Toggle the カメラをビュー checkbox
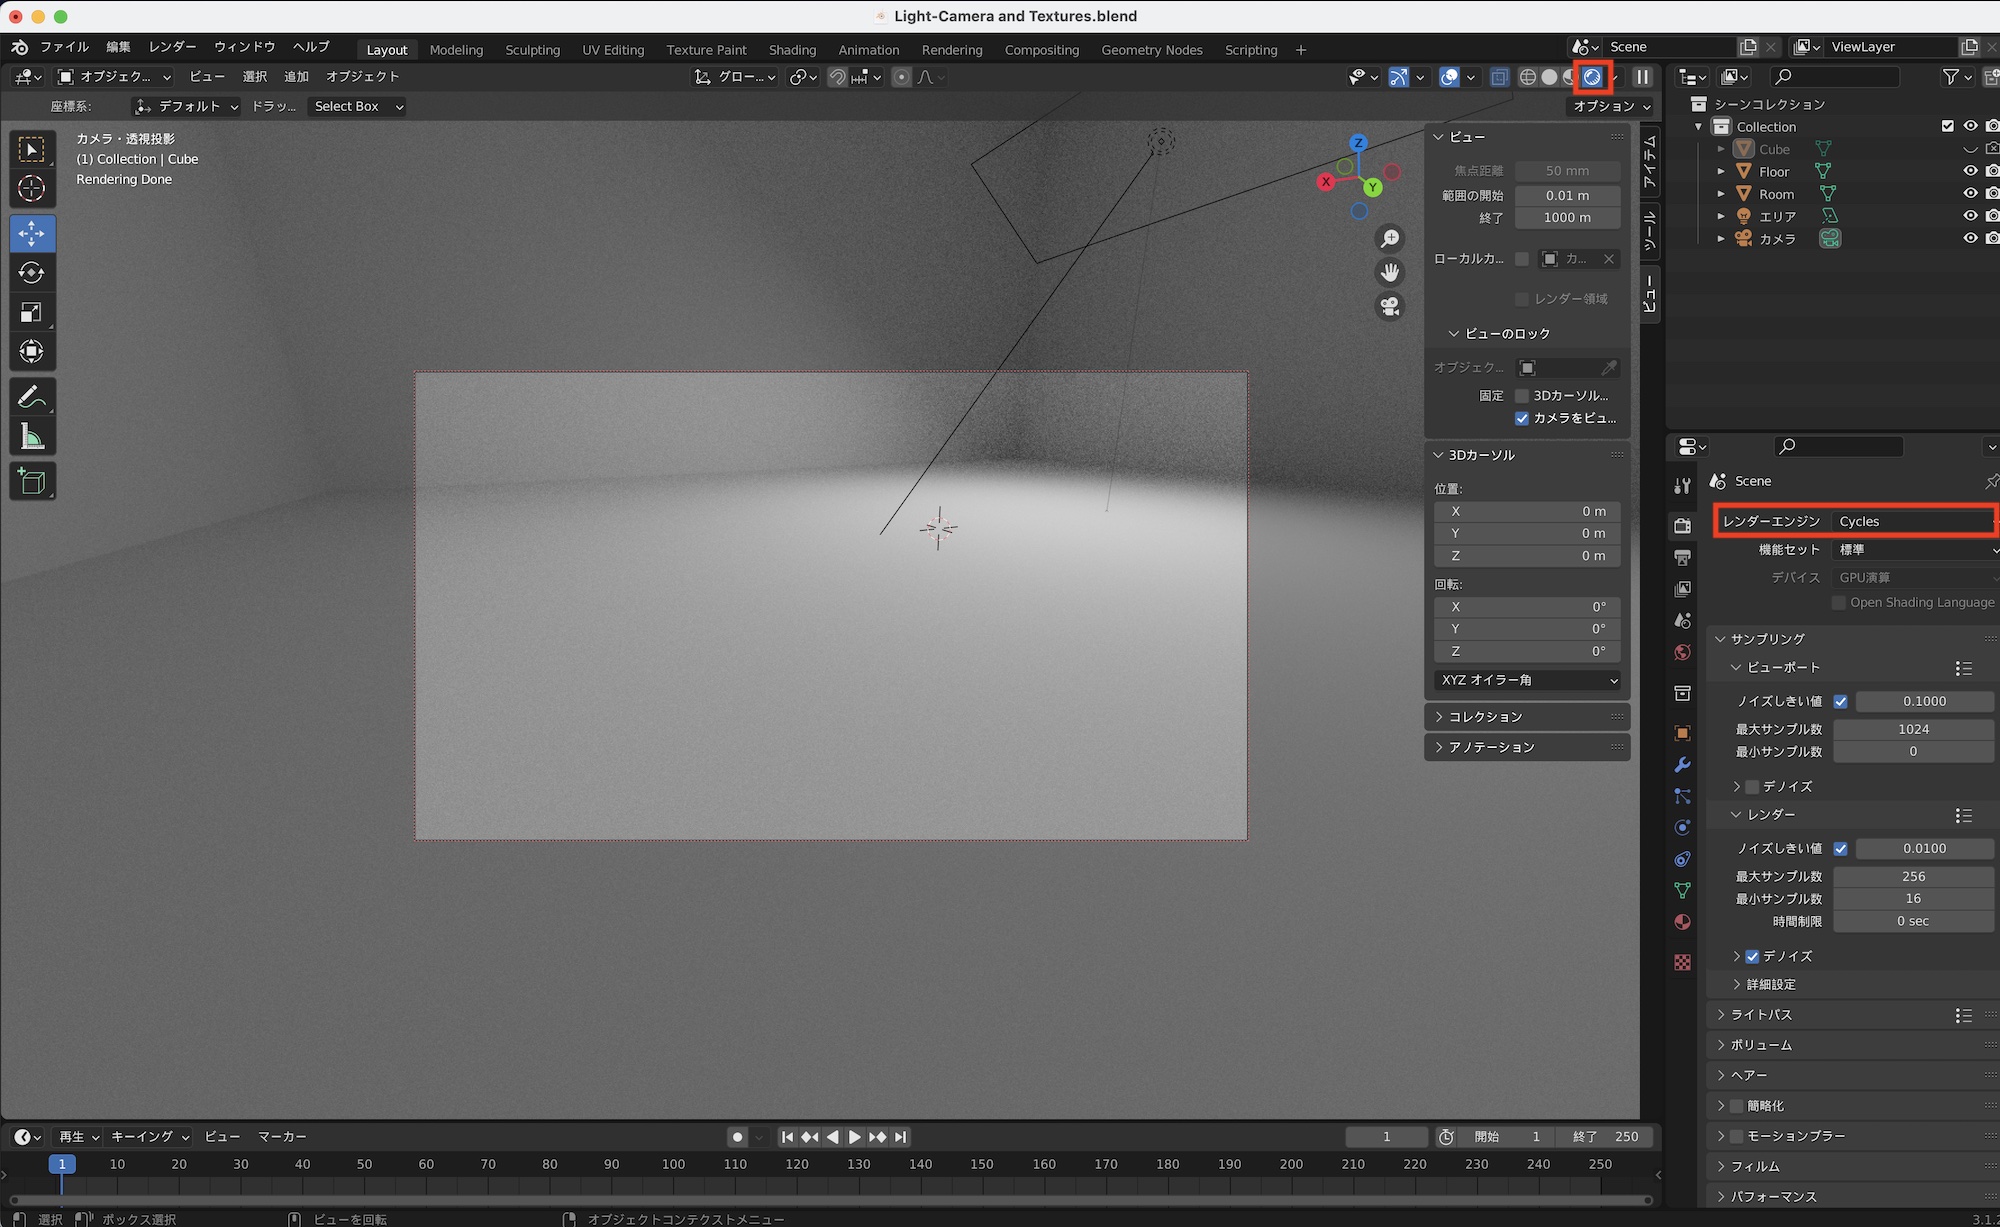The width and height of the screenshot is (2000, 1227). click(1522, 418)
